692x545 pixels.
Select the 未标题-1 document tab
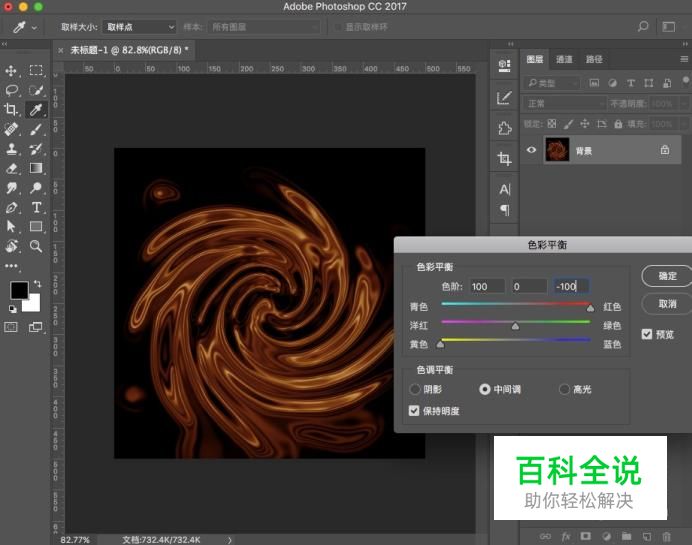(x=129, y=50)
